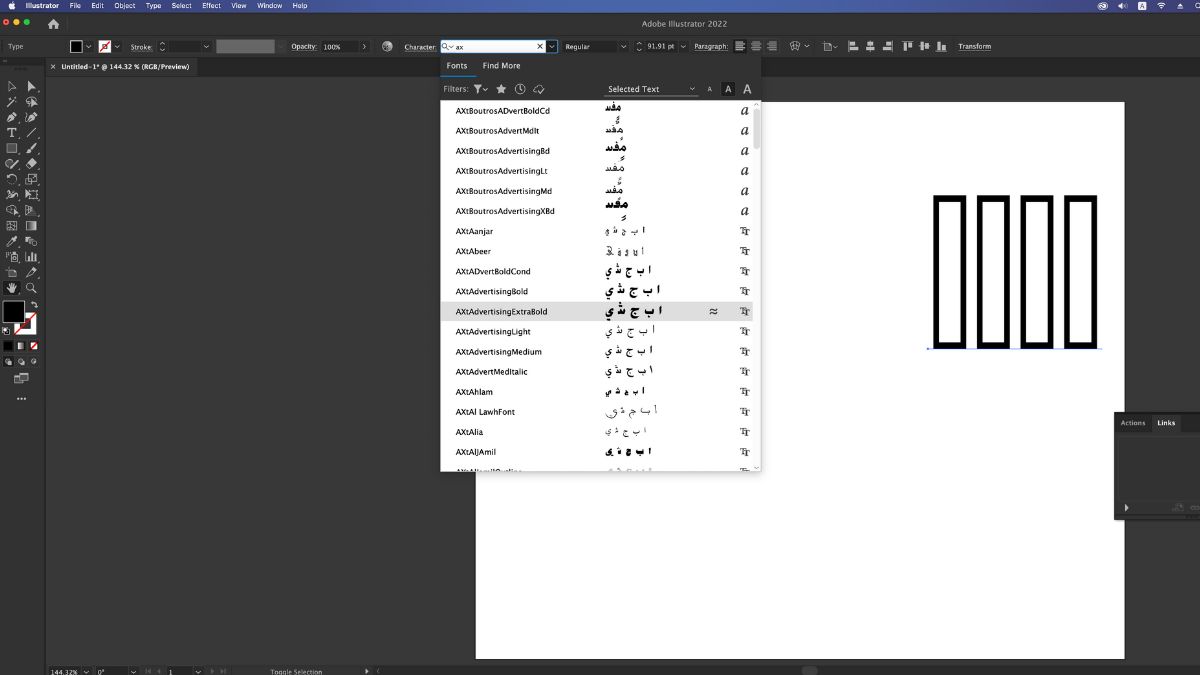The image size is (1200, 675).
Task: Select the Symbol Sprayer tool
Action: point(12,257)
